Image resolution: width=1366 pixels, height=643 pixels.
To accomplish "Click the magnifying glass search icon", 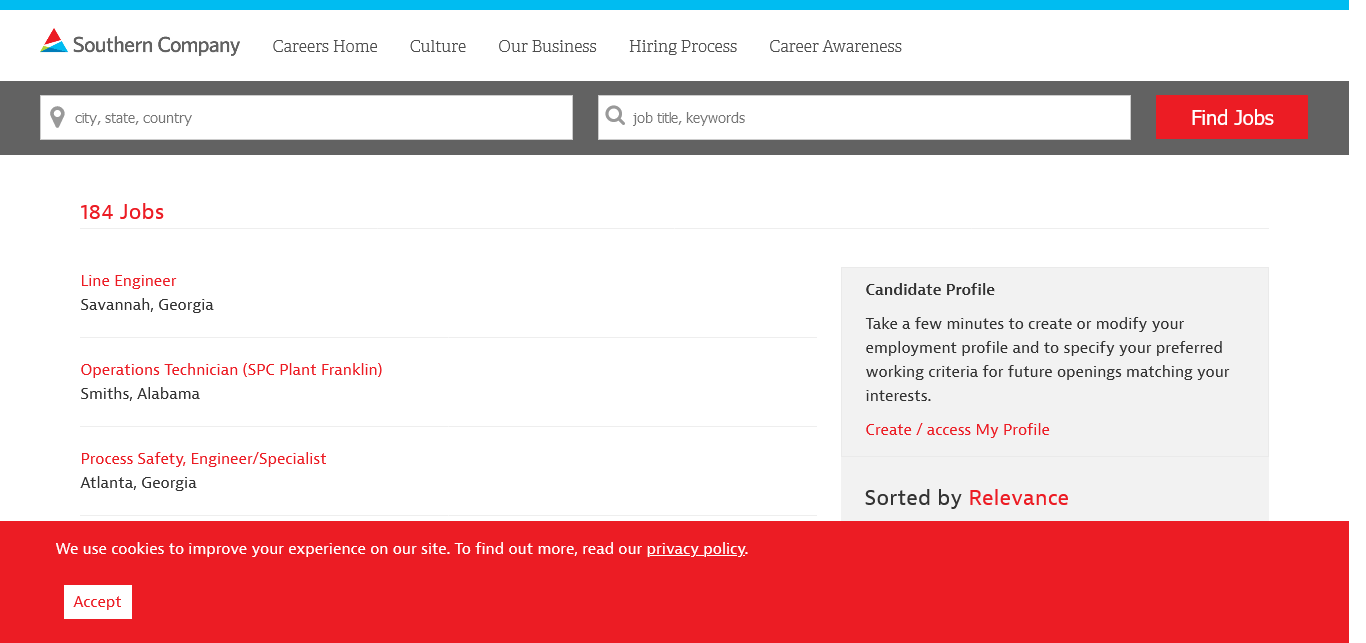I will point(615,116).
